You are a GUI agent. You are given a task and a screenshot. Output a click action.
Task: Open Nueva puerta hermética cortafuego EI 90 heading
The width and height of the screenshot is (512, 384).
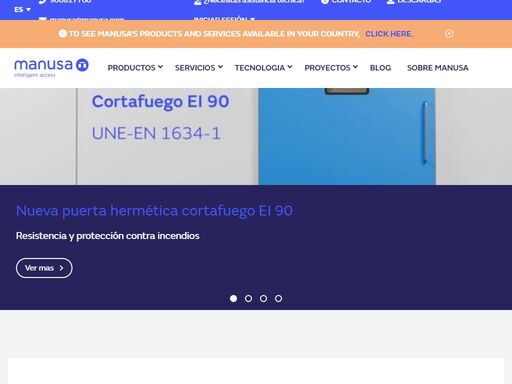(154, 211)
